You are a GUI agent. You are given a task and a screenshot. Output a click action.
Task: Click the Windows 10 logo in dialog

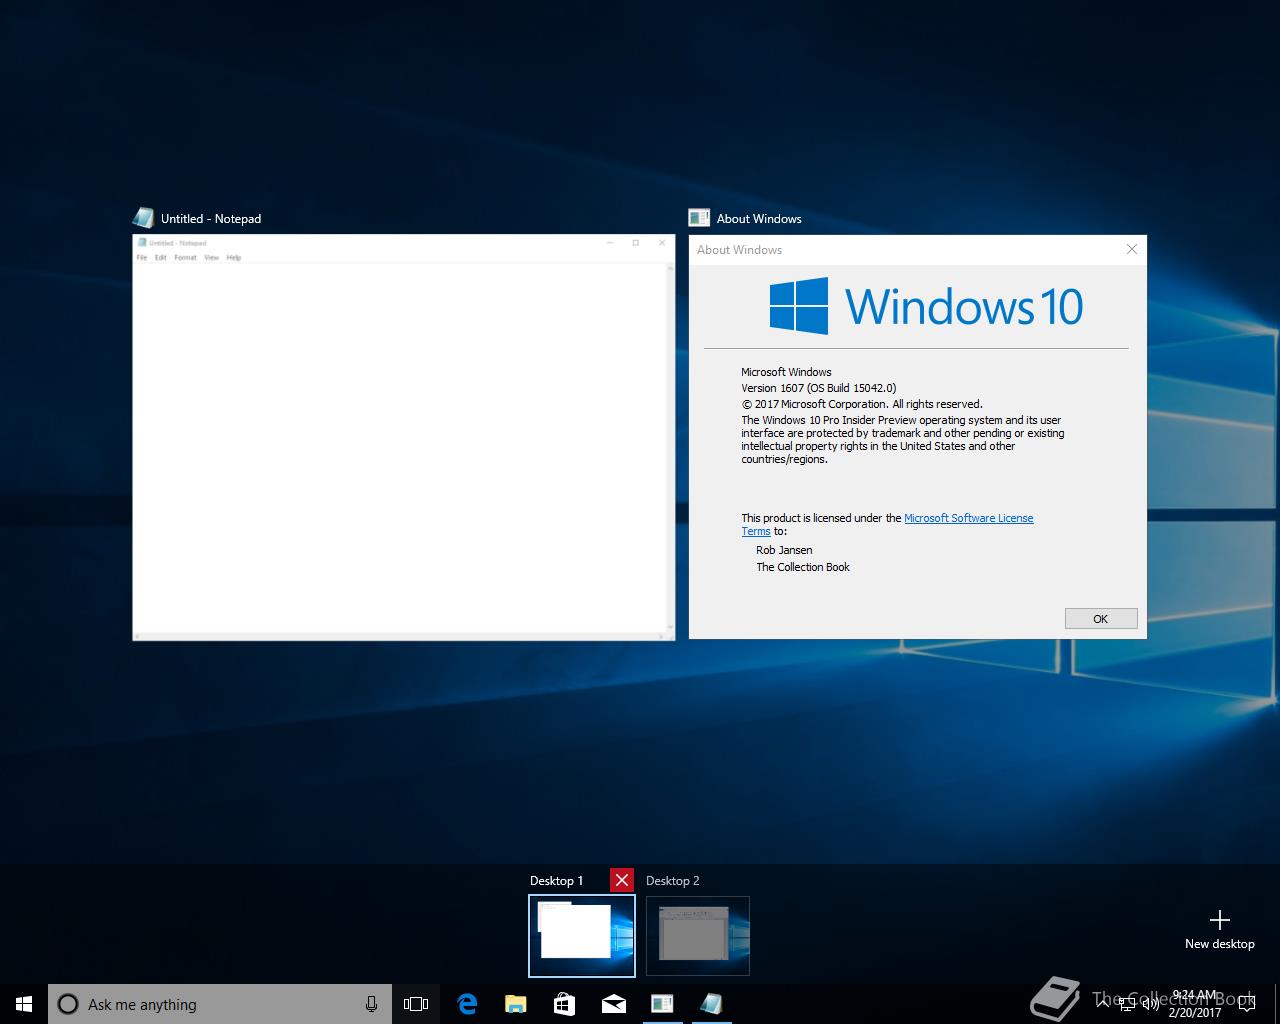pyautogui.click(x=926, y=305)
